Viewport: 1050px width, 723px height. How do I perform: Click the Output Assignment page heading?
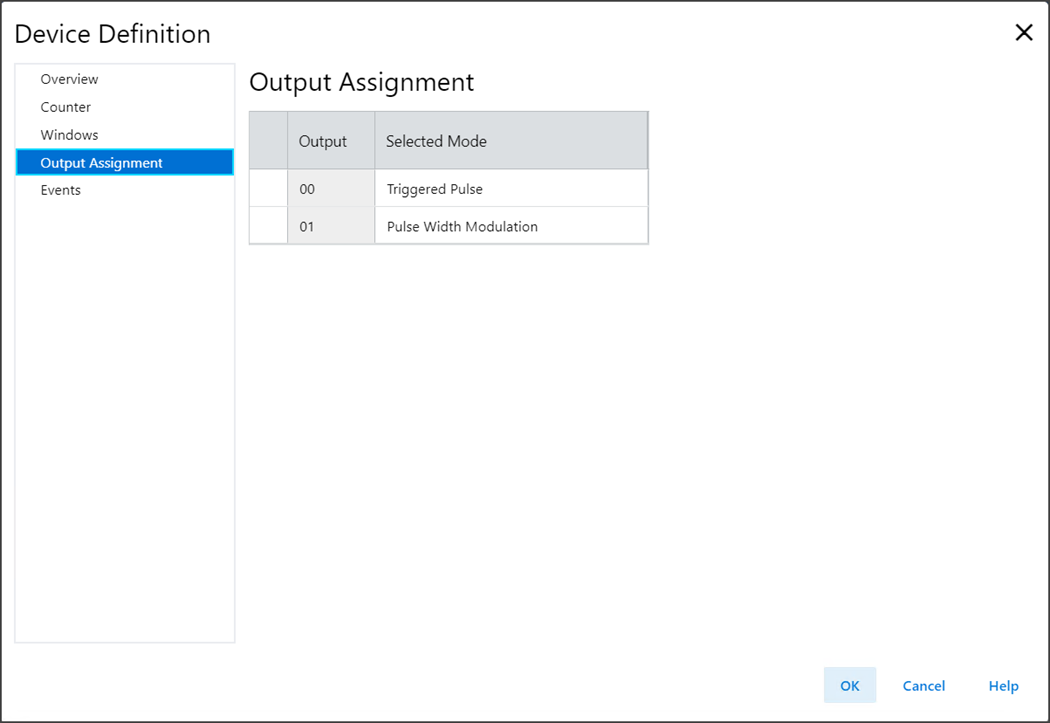(x=361, y=82)
